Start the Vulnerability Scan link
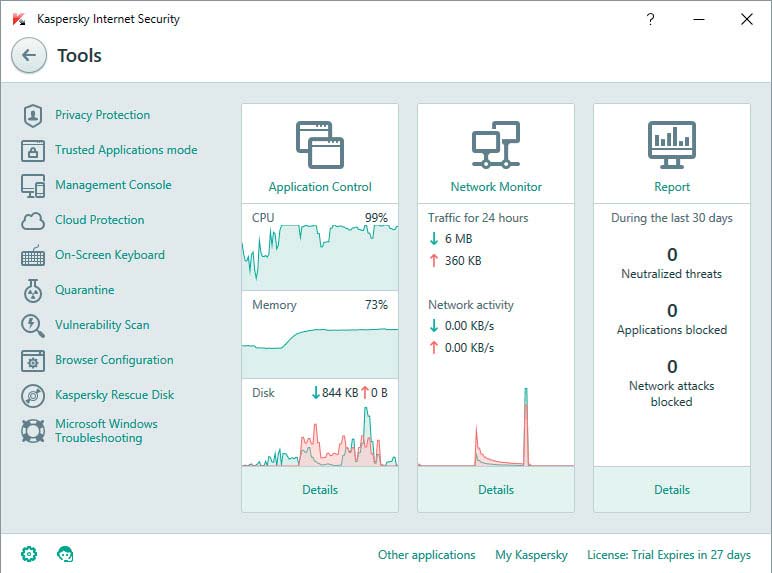 tap(102, 325)
